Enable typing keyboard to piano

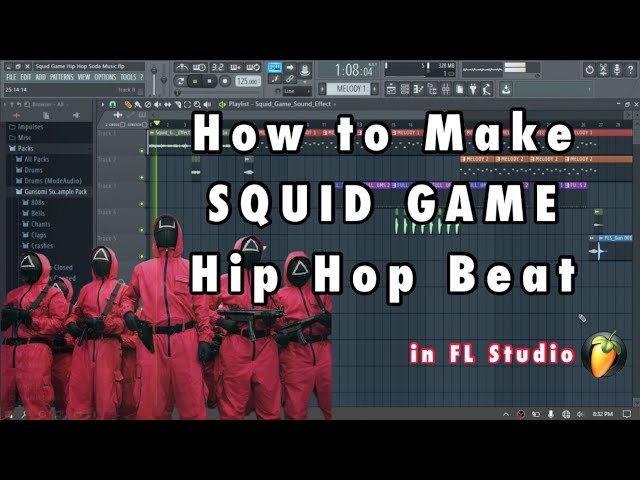[275, 67]
